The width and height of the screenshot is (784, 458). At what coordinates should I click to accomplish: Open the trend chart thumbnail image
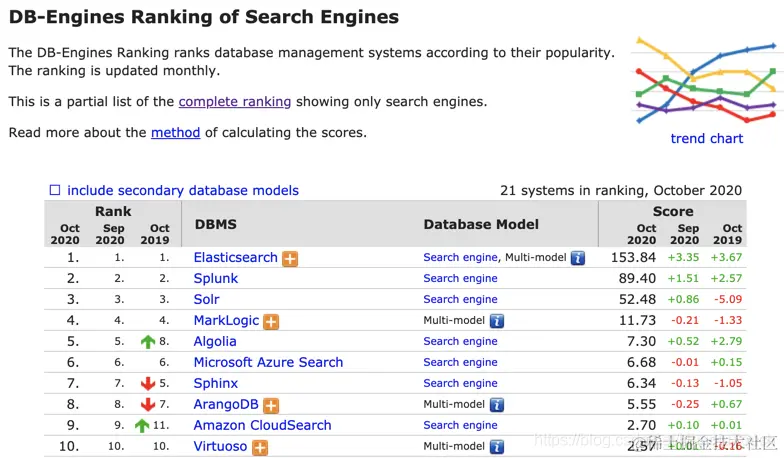point(706,80)
